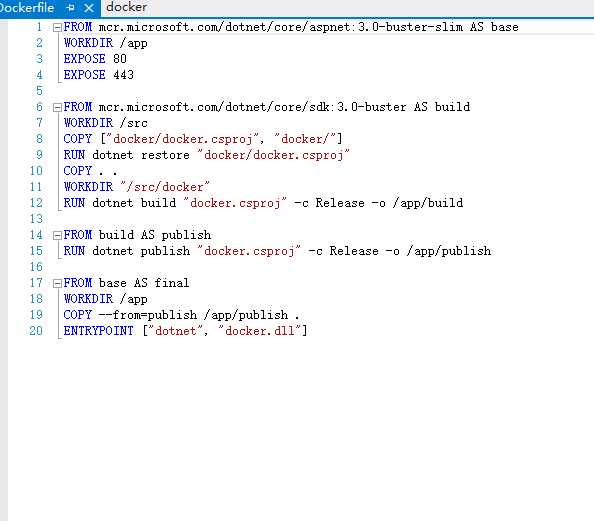This screenshot has height=521, width=594.
Task: Collapse the FROM build AS publish block
Action: (57, 236)
